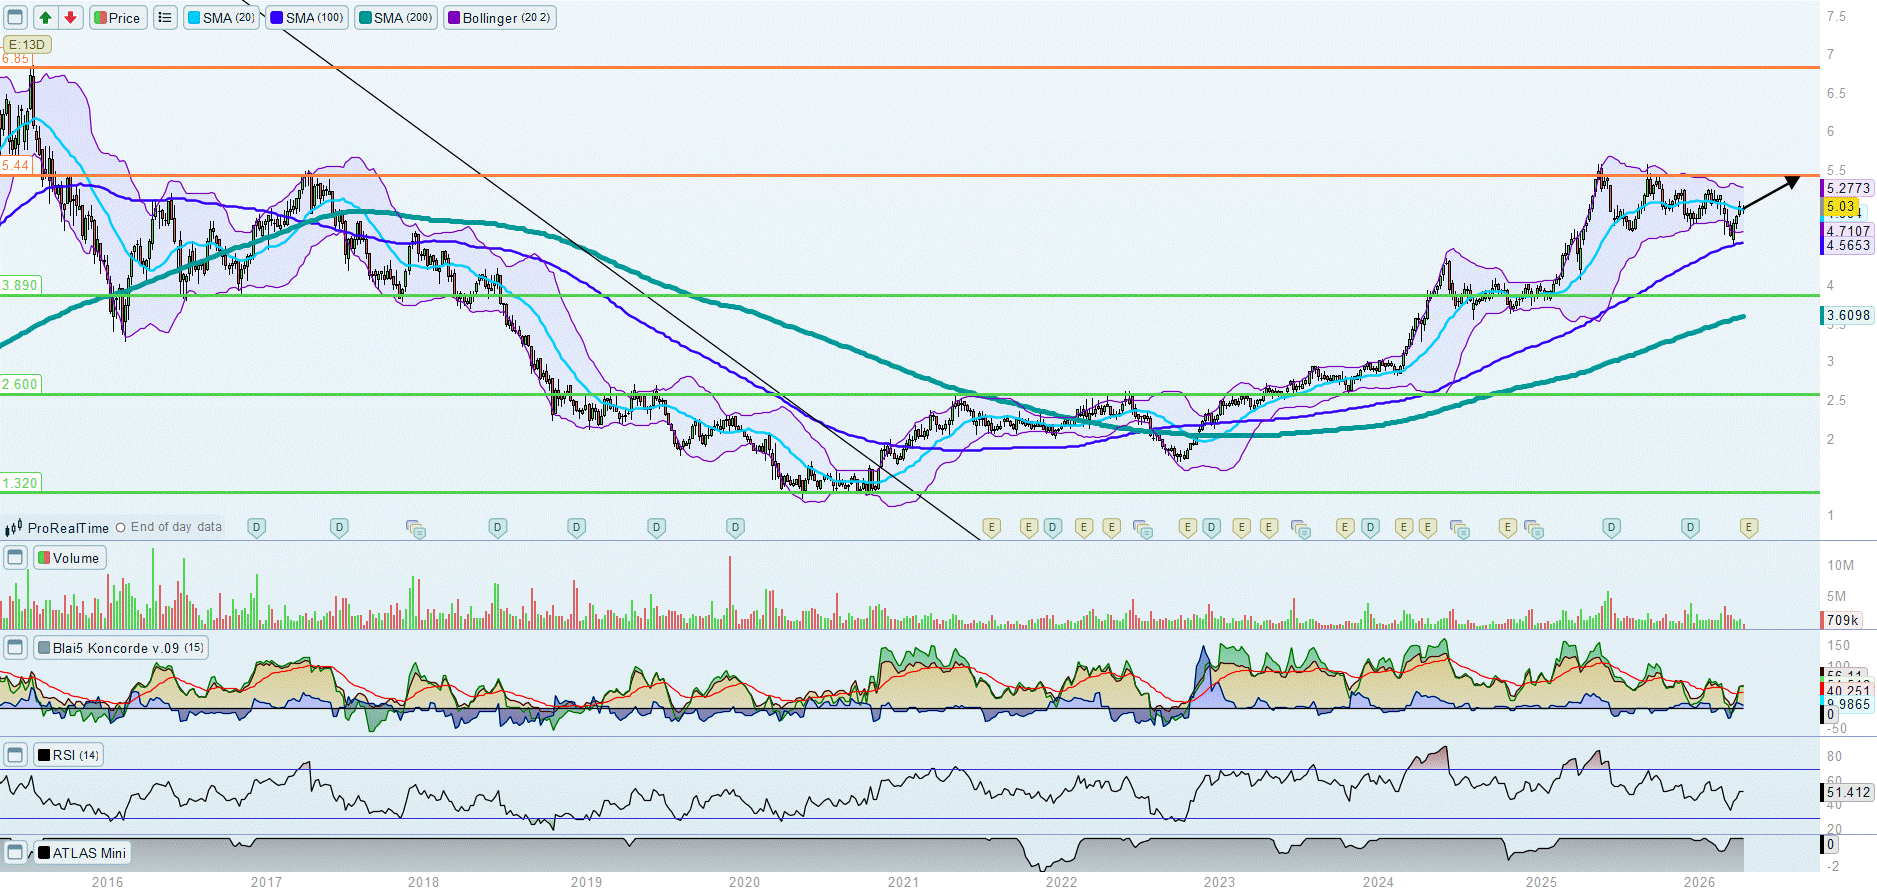The image size is (1877, 891).
Task: Click the main price panel window icon
Action: [15, 18]
